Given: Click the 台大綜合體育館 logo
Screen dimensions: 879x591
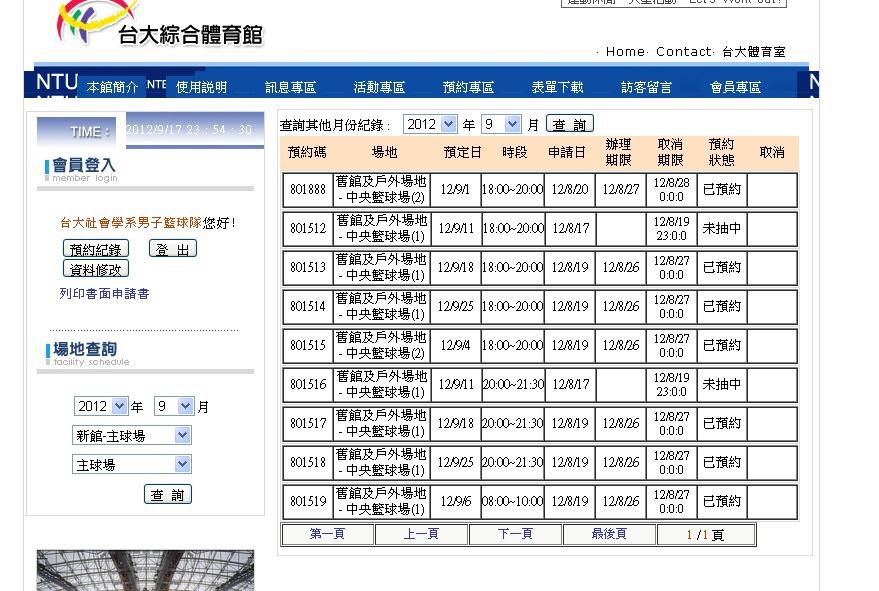Looking at the screenshot, I should point(160,26).
